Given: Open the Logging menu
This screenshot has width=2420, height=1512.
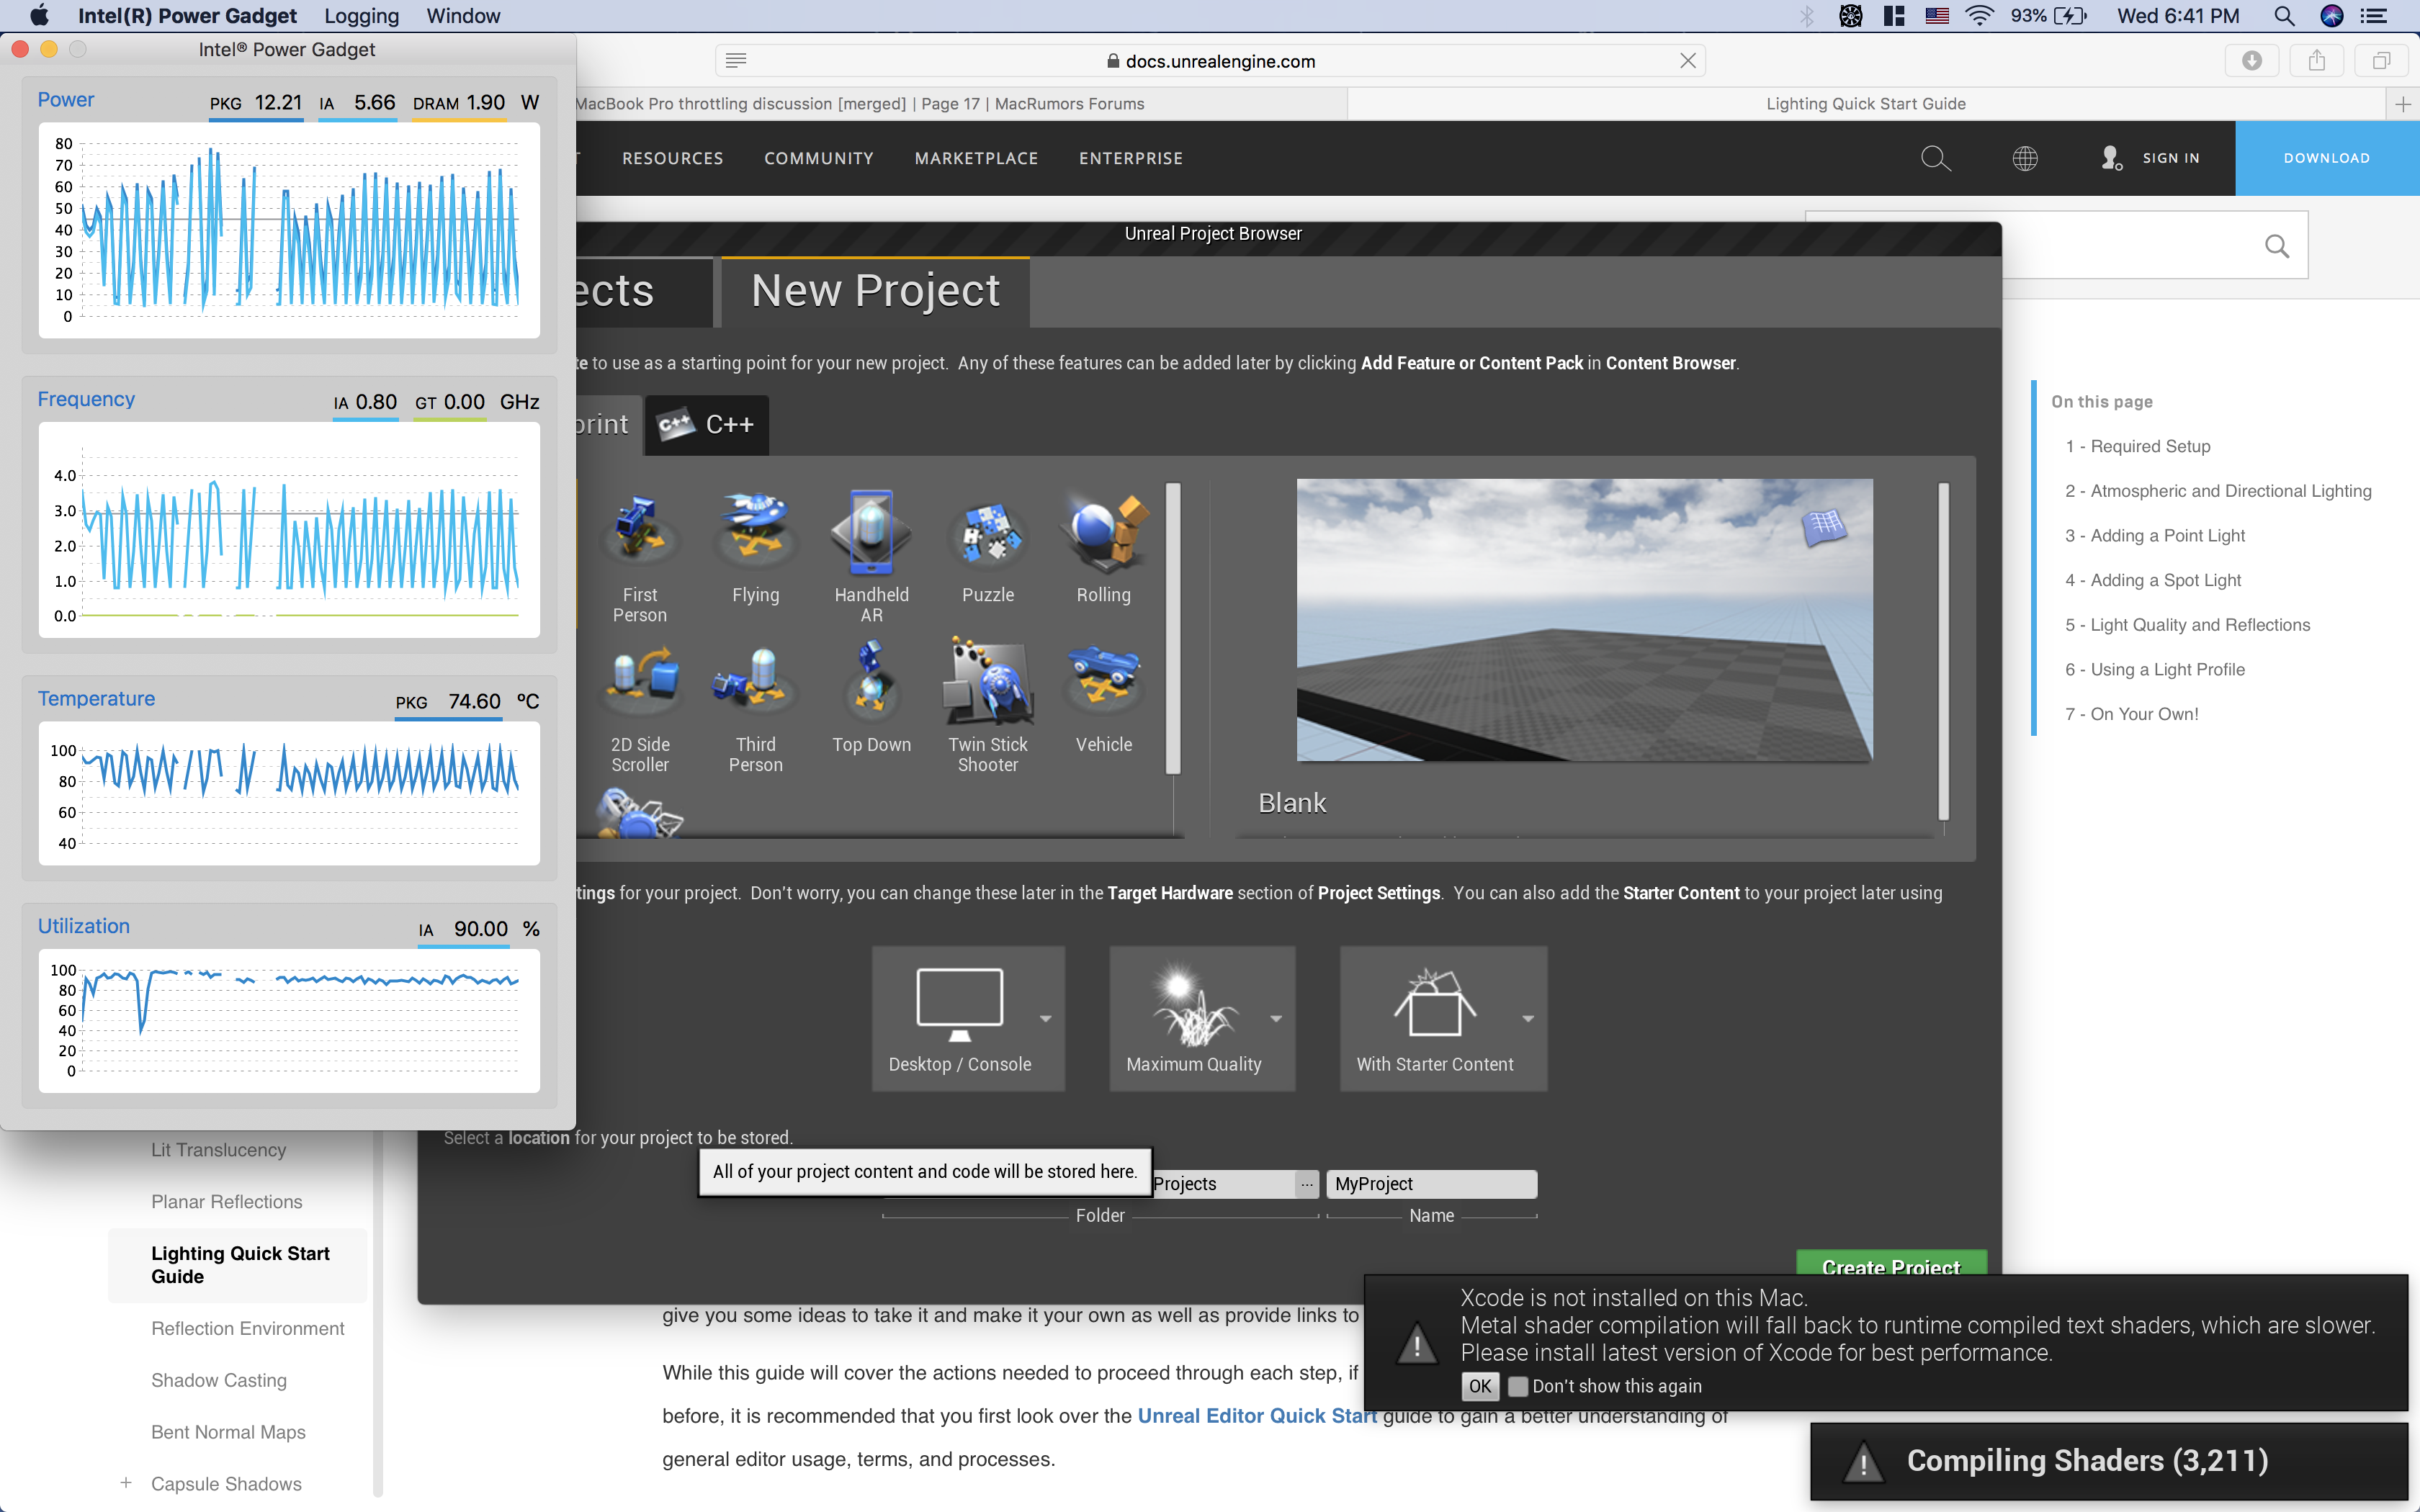Looking at the screenshot, I should pyautogui.click(x=361, y=16).
